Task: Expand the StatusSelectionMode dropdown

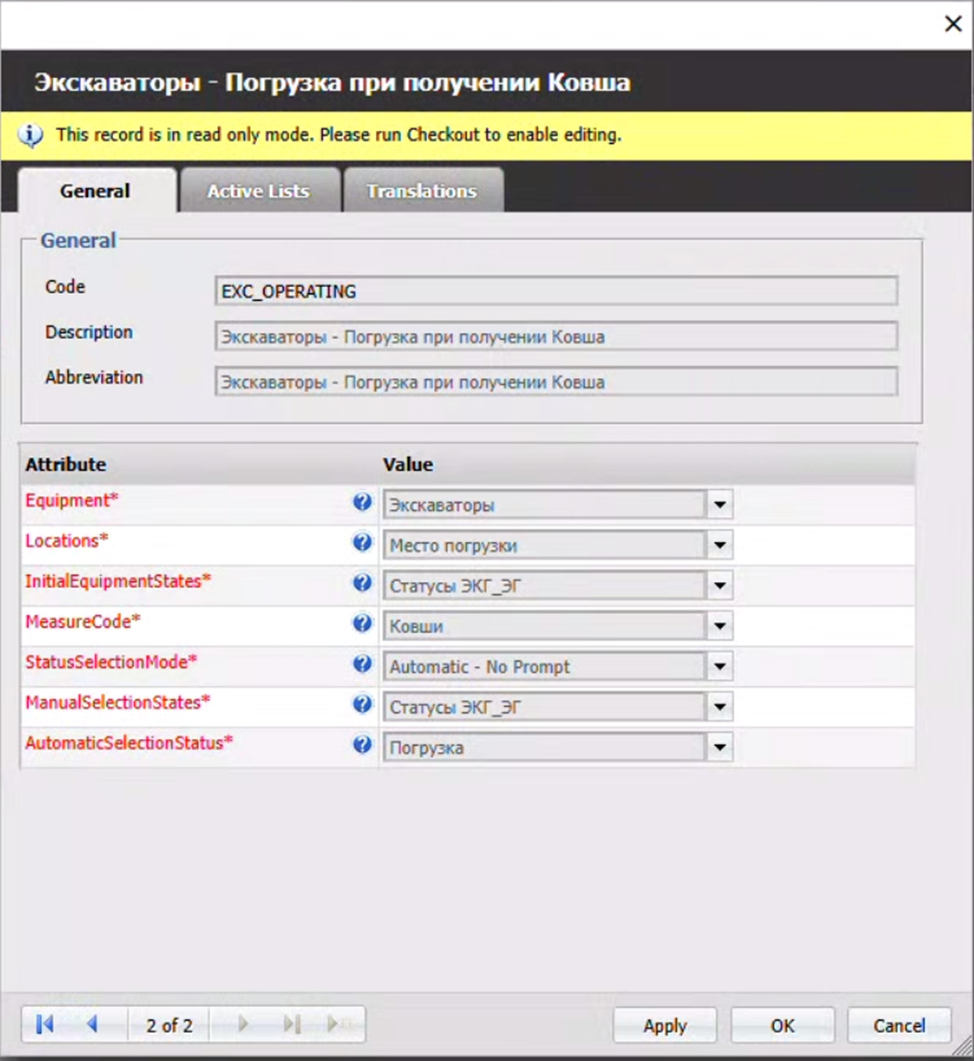Action: pos(720,666)
